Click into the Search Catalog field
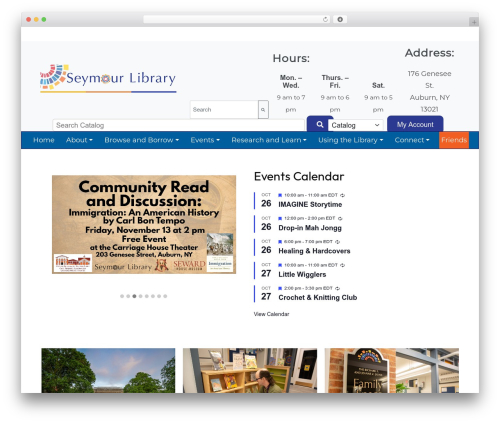This screenshot has height=423, width=500. point(178,125)
